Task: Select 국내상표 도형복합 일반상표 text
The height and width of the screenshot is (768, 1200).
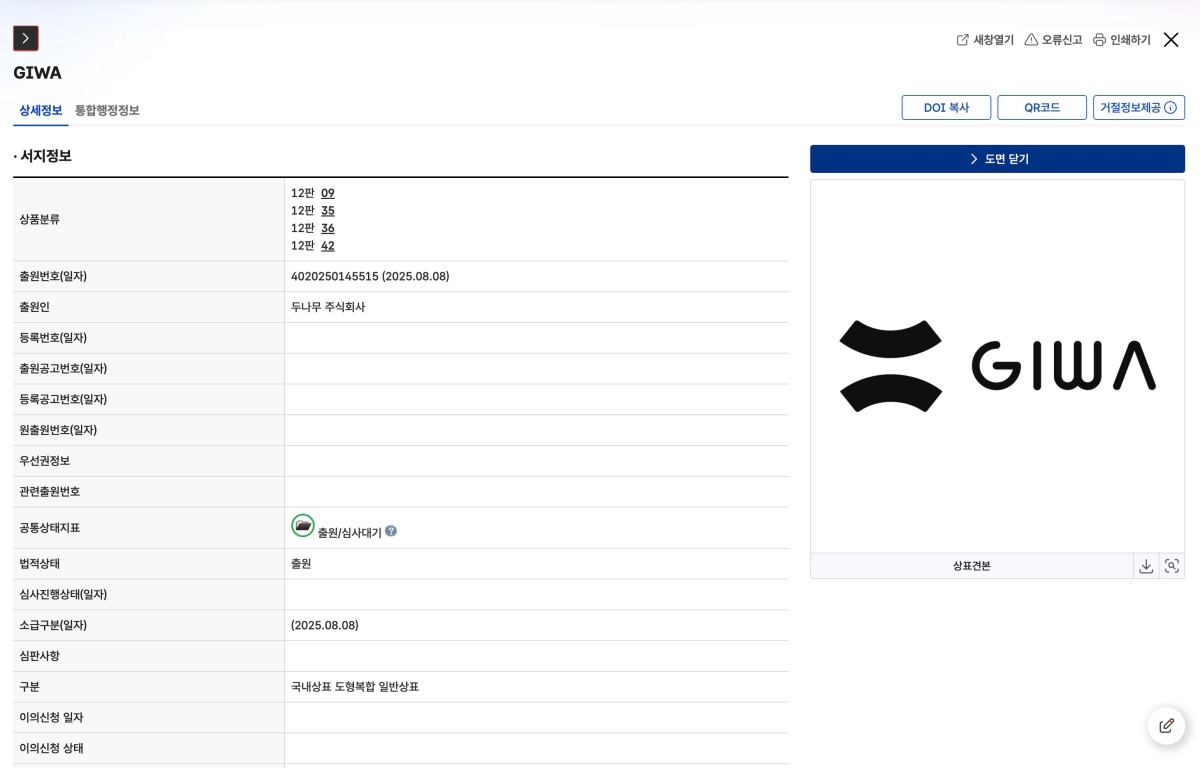Action: 355,687
